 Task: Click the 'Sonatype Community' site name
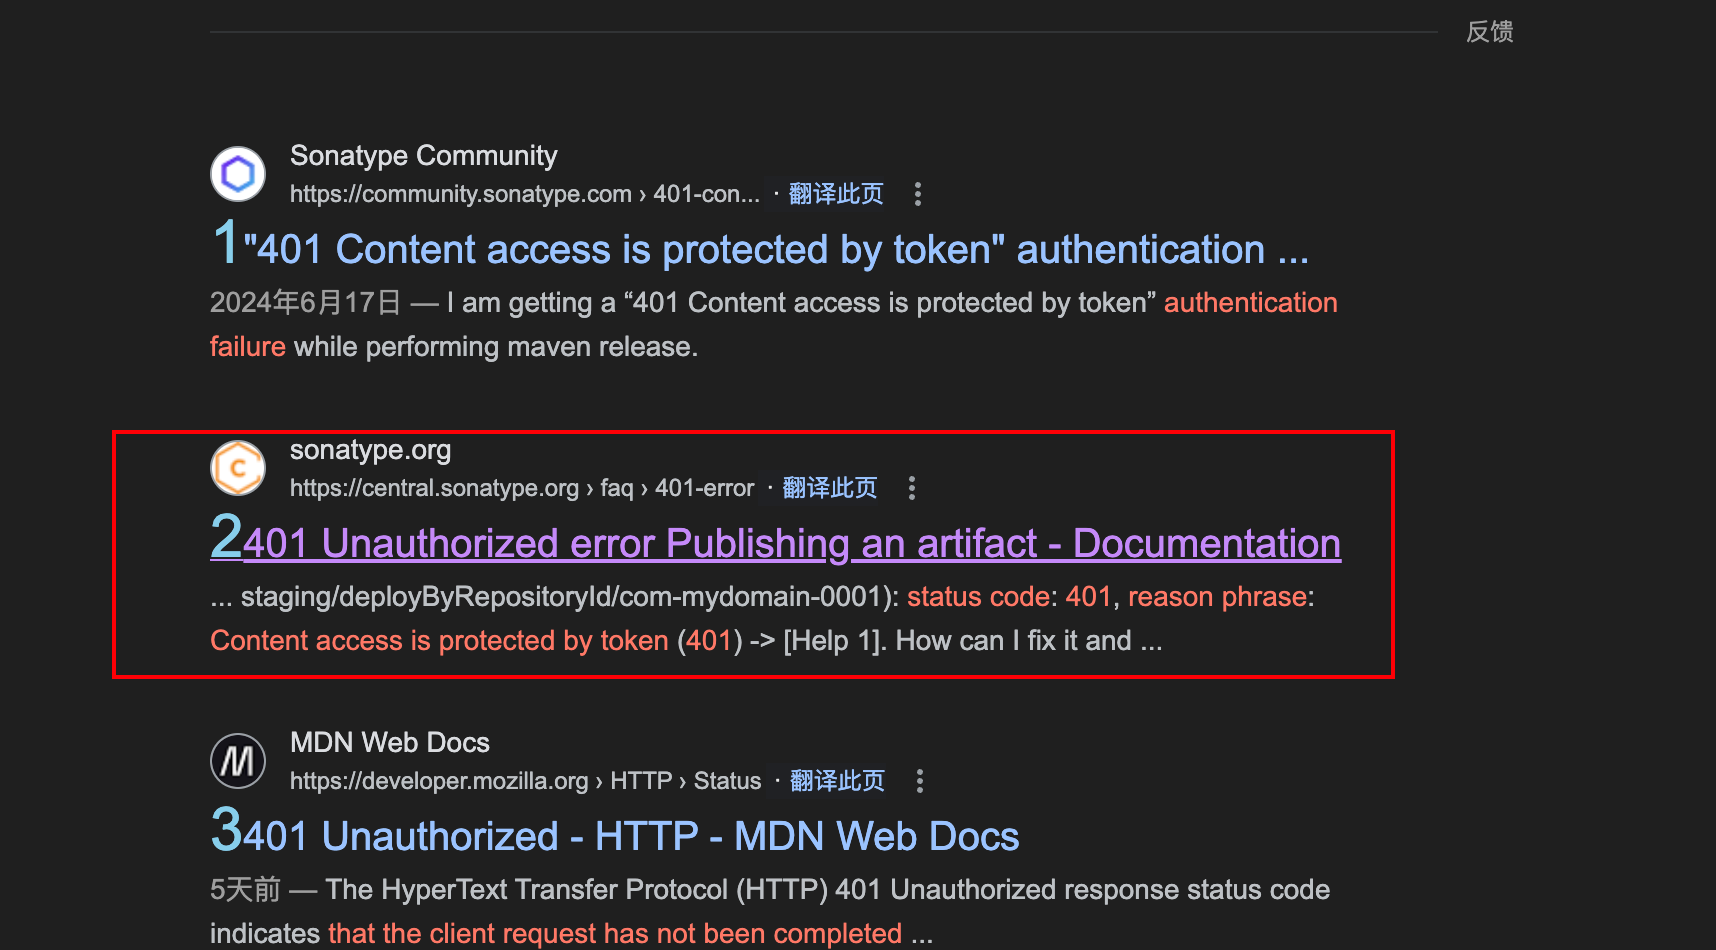point(423,156)
